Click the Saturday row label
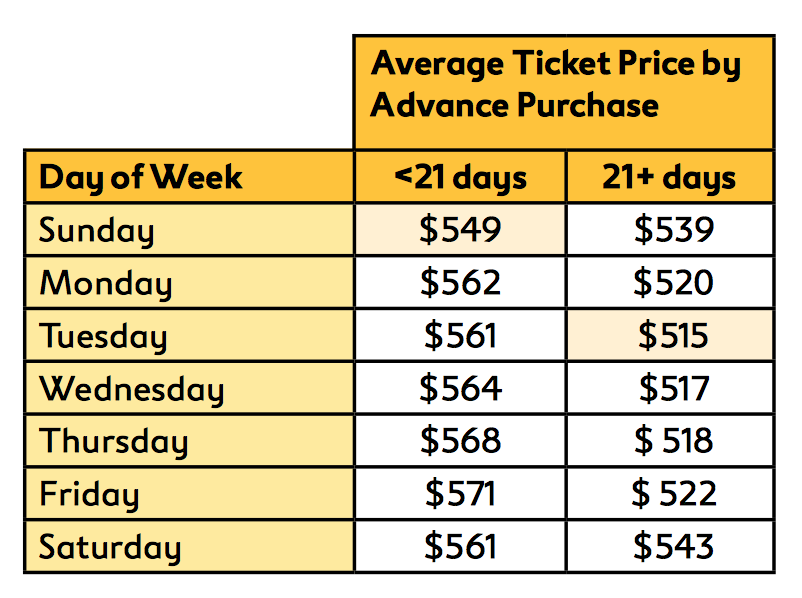802x598 pixels. pyautogui.click(x=110, y=547)
